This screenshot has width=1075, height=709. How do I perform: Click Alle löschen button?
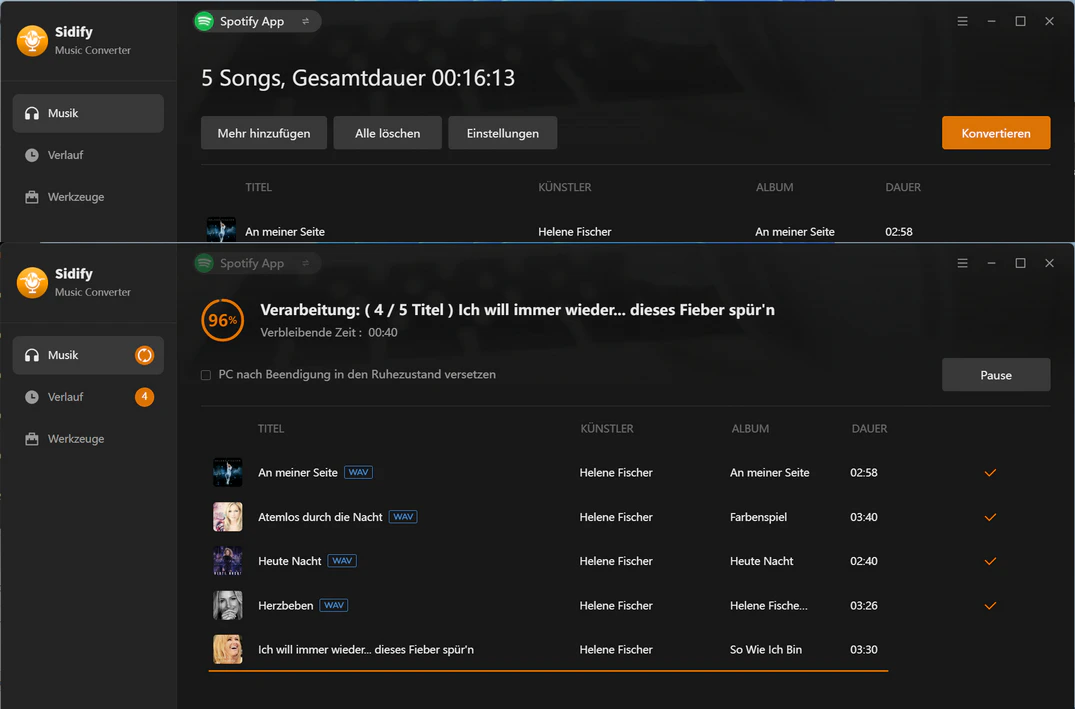click(387, 133)
